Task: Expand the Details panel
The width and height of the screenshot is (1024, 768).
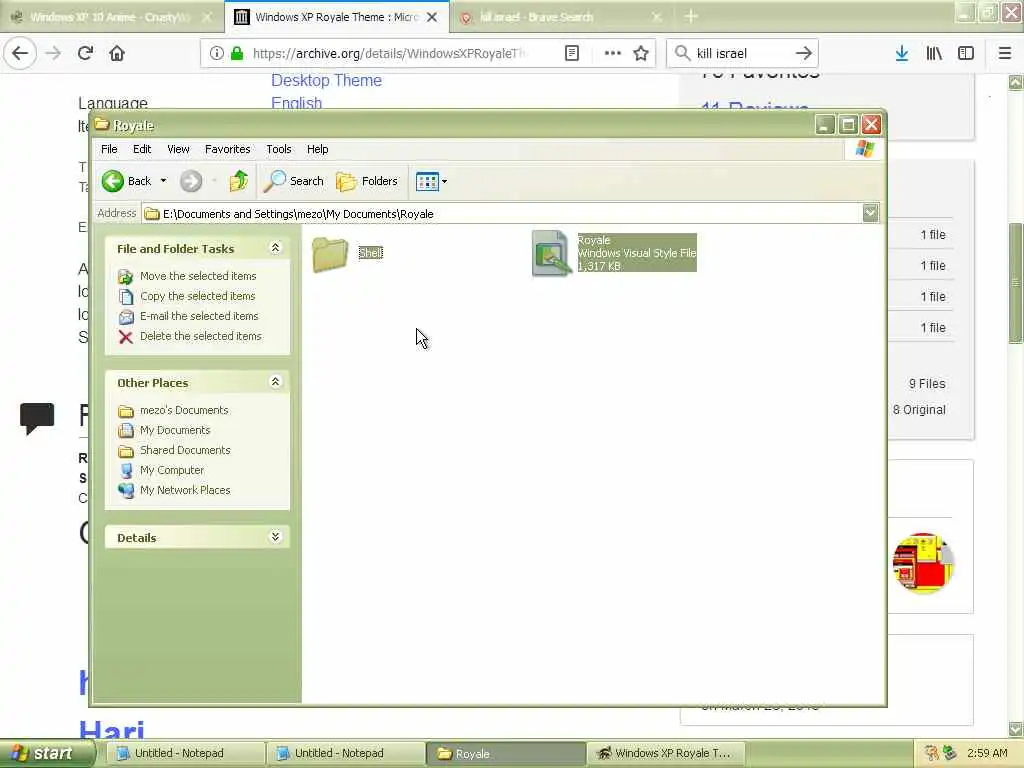Action: pyautogui.click(x=275, y=536)
